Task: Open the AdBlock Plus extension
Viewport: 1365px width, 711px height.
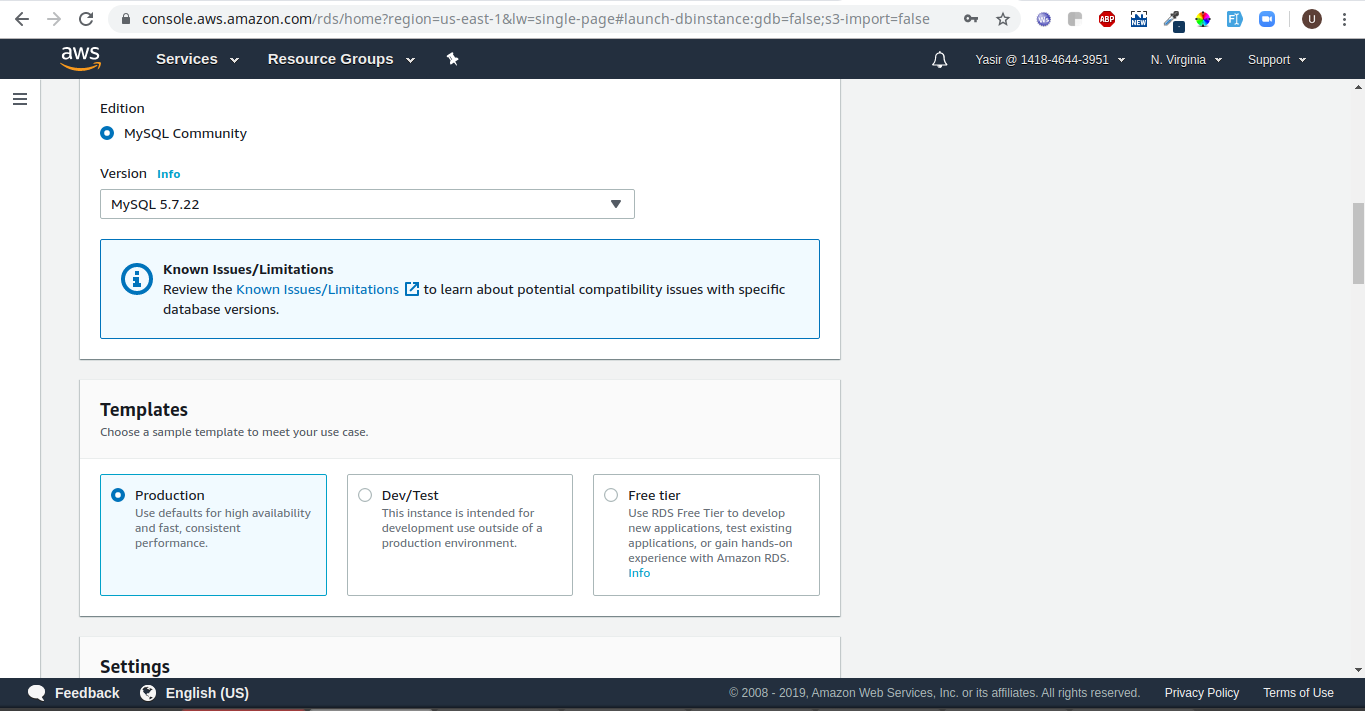Action: click(x=1107, y=19)
